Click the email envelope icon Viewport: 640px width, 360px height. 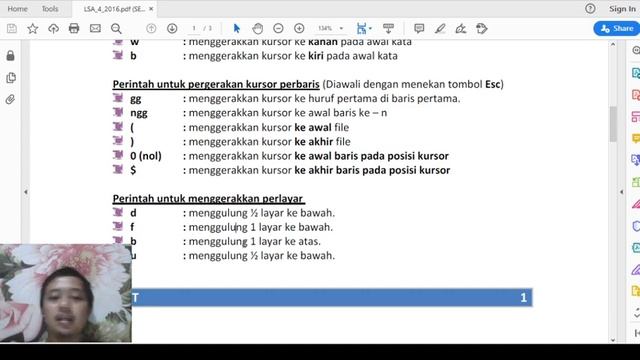pyautogui.click(x=95, y=29)
